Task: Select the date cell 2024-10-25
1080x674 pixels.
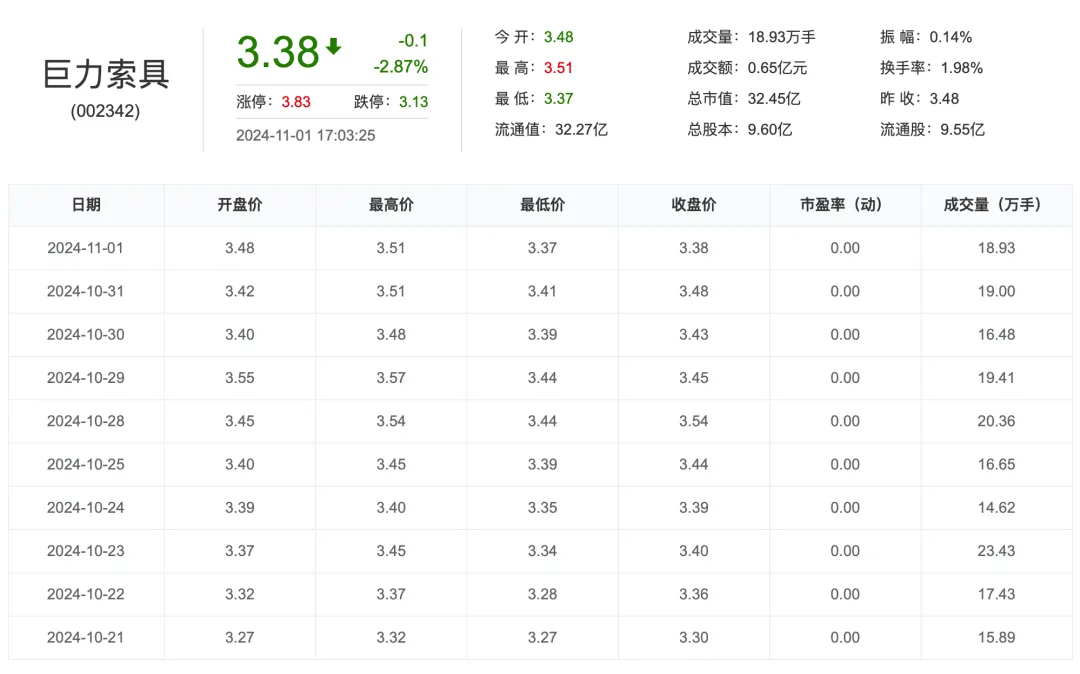Action: (85, 465)
